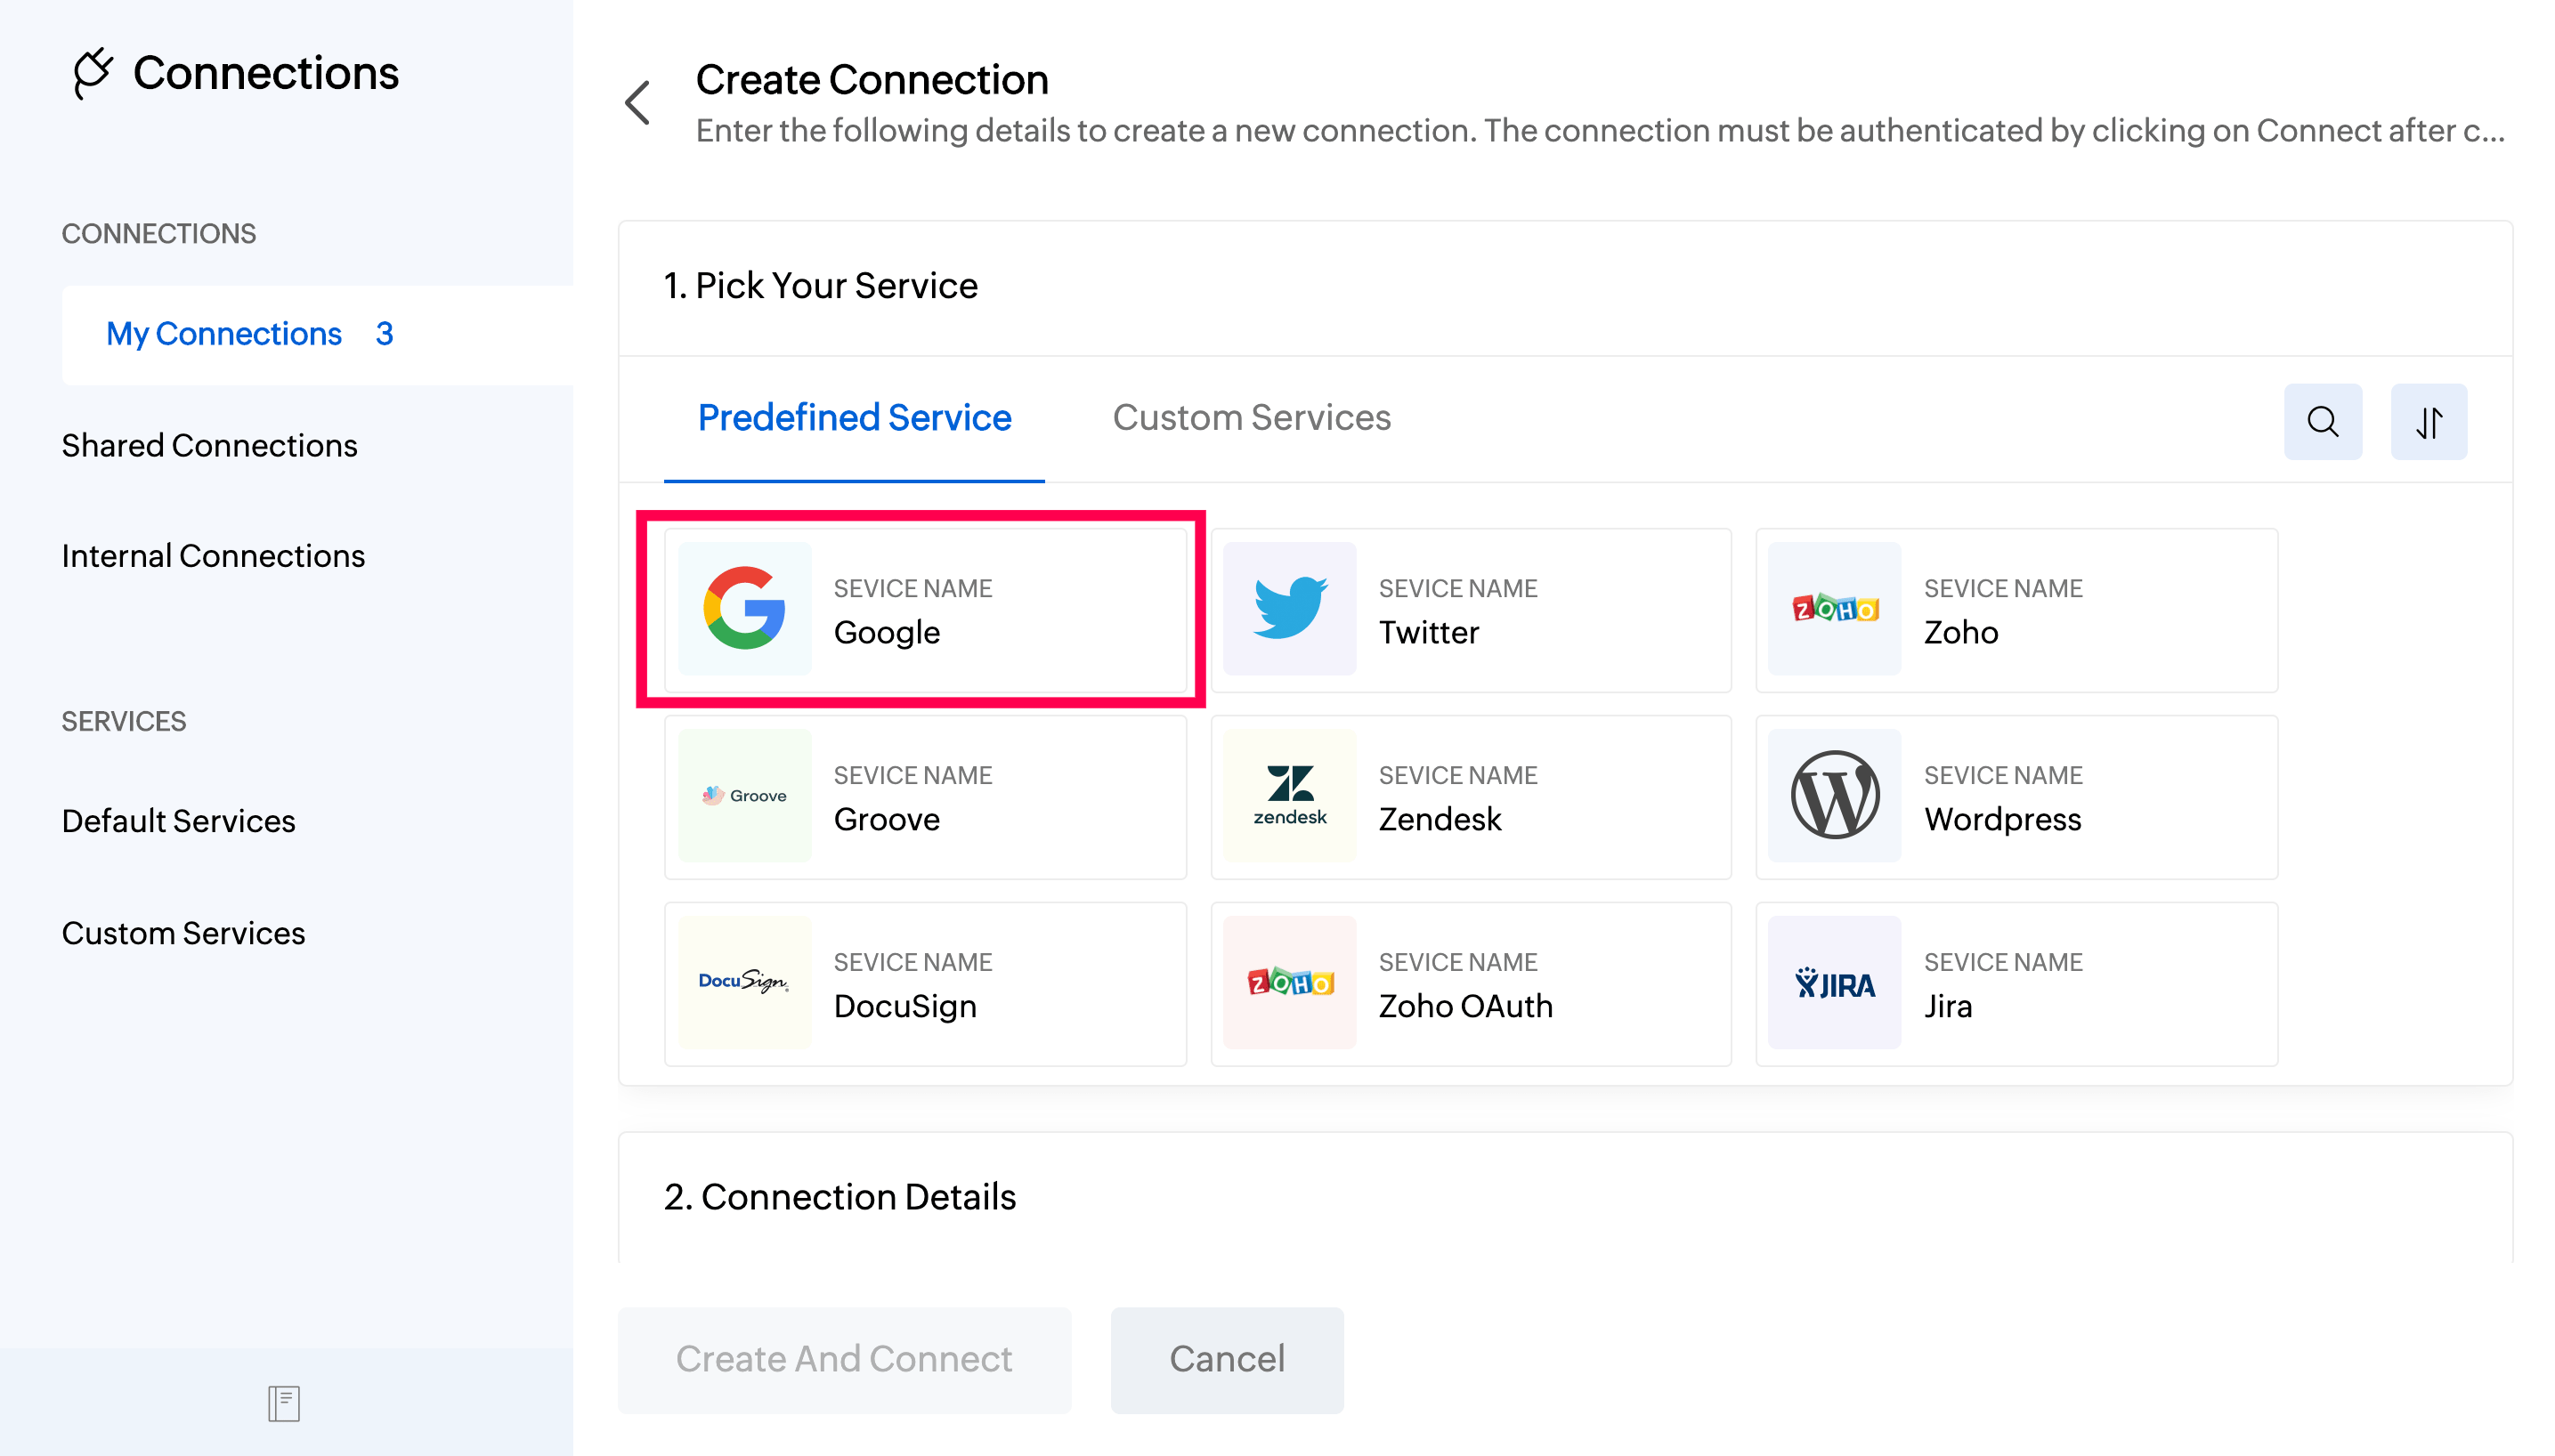Image resolution: width=2555 pixels, height=1456 pixels.
Task: Navigate to Default Services
Action: [x=178, y=821]
